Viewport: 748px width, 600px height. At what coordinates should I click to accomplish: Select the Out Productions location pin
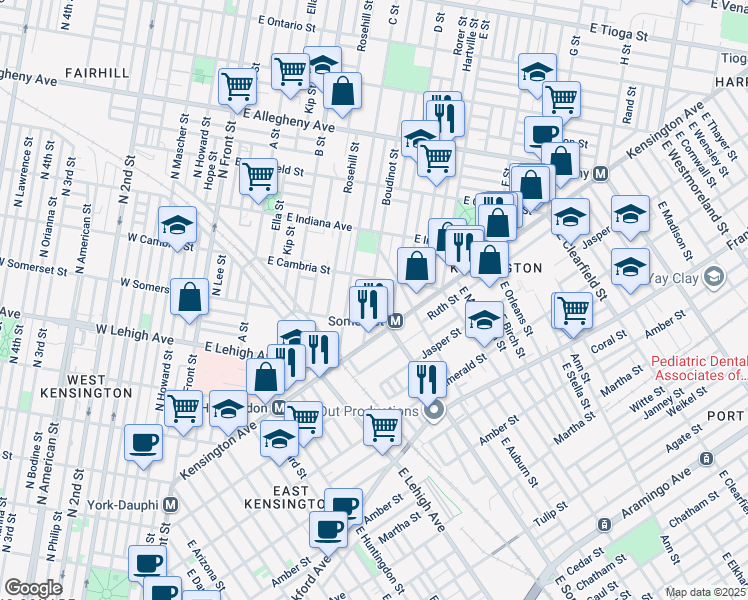click(435, 411)
